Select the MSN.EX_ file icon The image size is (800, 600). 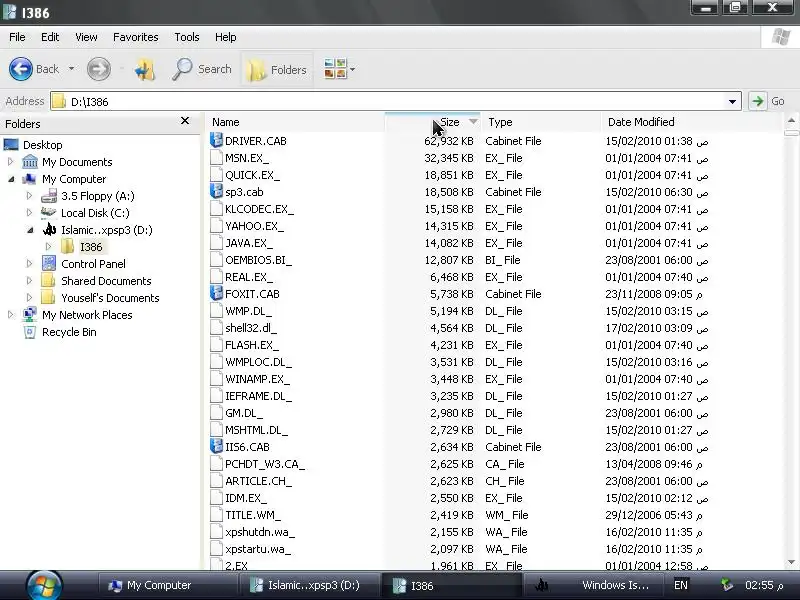(x=217, y=158)
